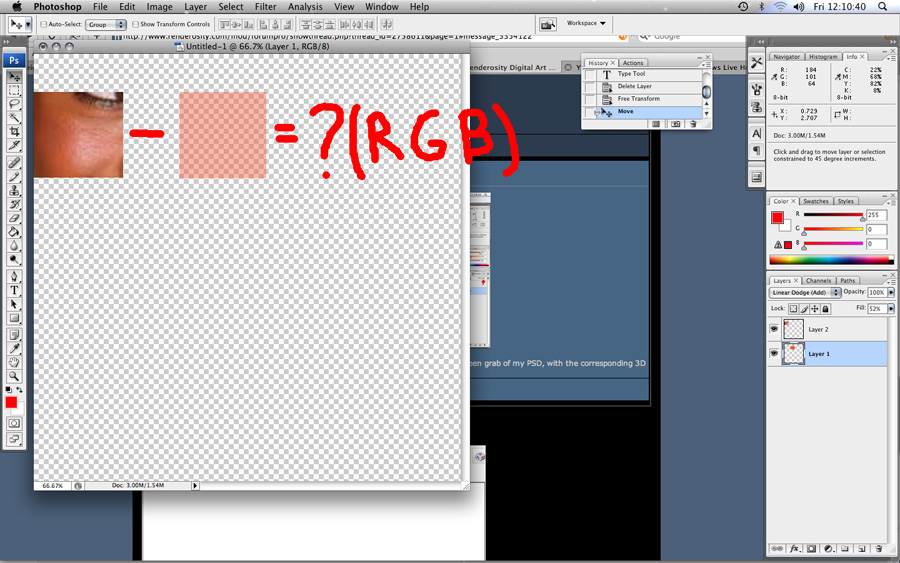Enable Show Transform Controls checkbox
This screenshot has height=563, width=900.
[135, 24]
